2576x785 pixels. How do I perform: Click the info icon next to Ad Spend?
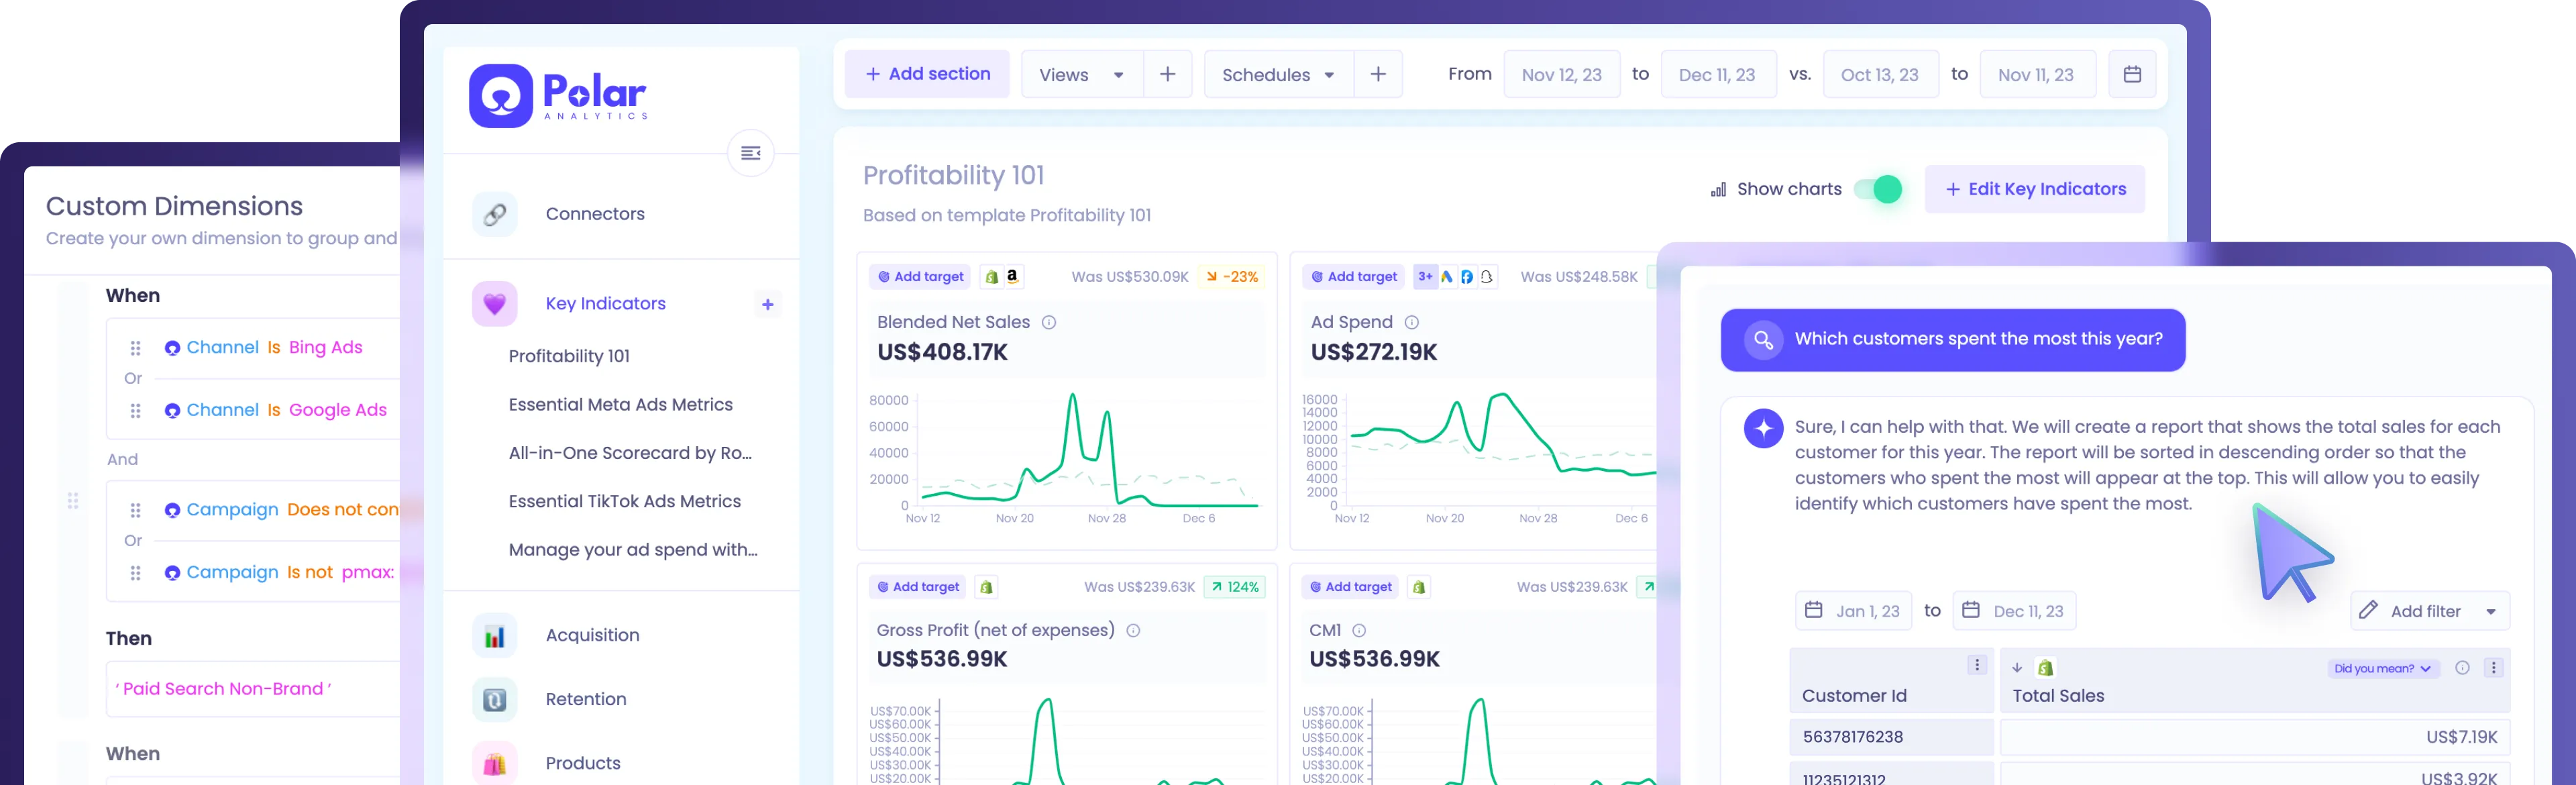pos(1412,322)
